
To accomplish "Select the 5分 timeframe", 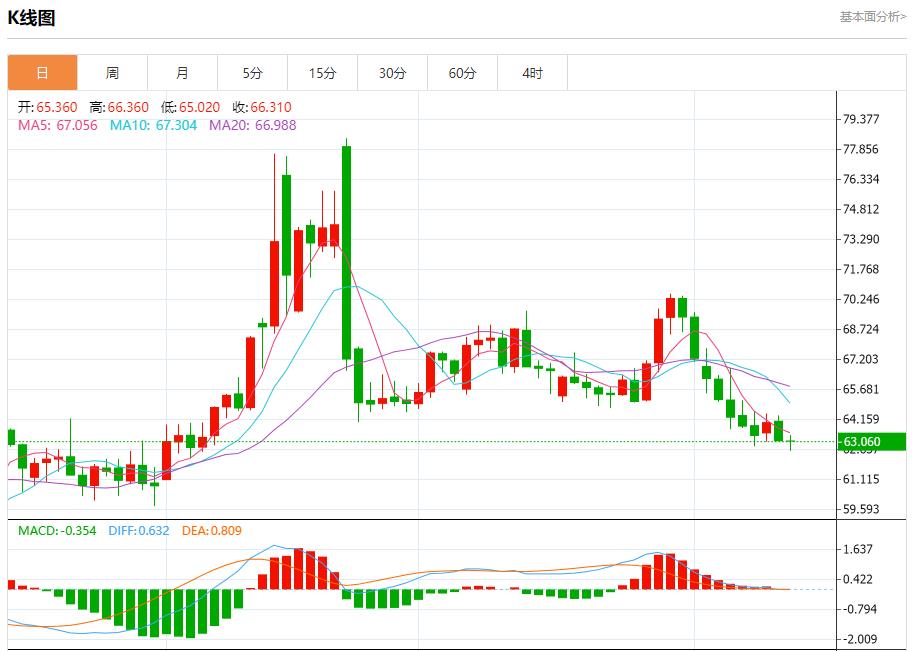I will pos(252,72).
